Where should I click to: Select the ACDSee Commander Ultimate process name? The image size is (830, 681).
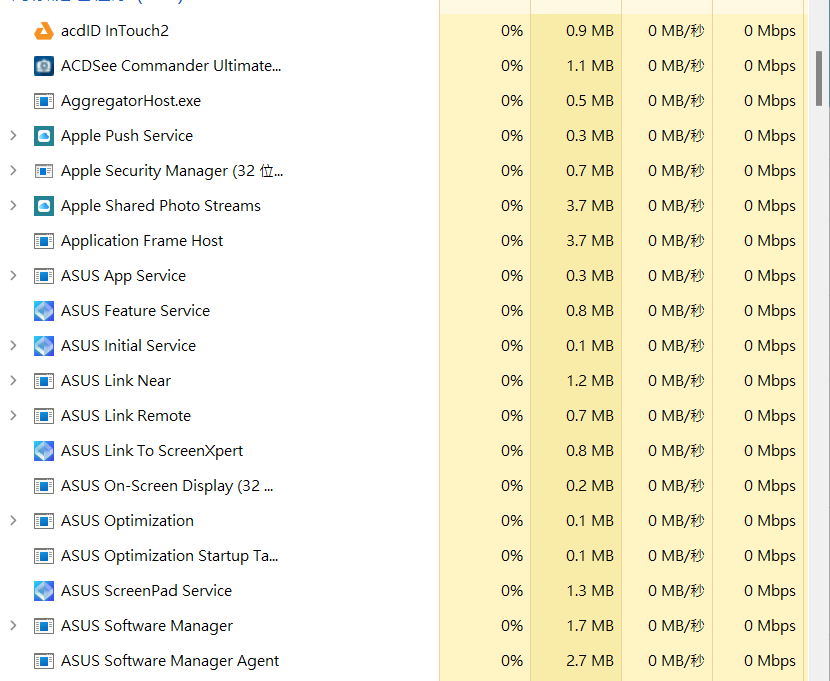coord(171,66)
